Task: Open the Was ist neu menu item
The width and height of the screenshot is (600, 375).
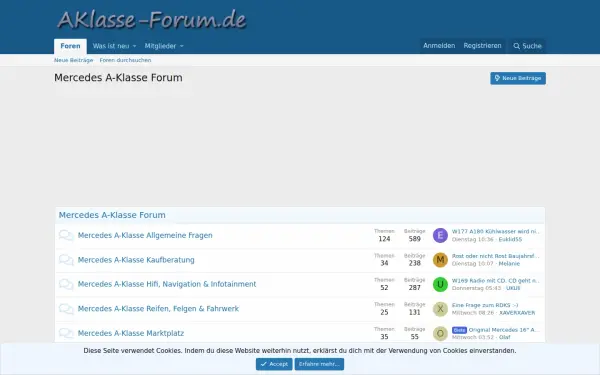Action: pyautogui.click(x=111, y=46)
